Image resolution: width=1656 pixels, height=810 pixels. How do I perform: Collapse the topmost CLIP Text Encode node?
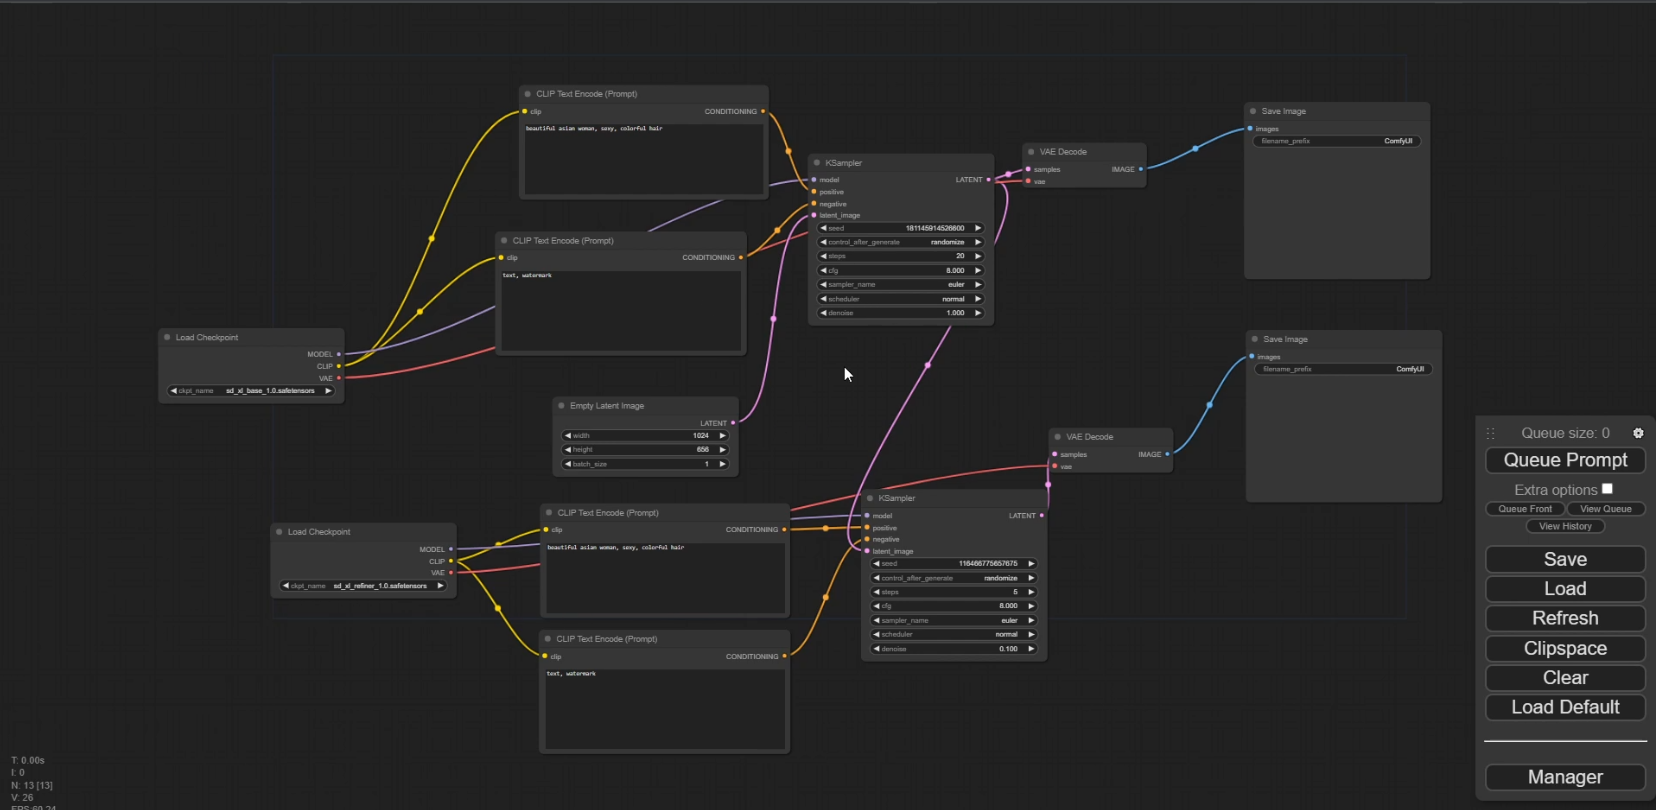point(528,94)
